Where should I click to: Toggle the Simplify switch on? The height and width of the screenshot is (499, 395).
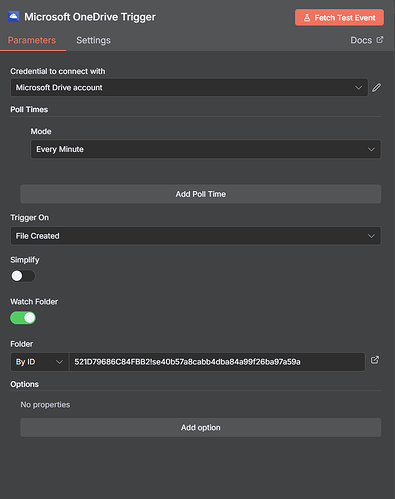pyautogui.click(x=23, y=276)
